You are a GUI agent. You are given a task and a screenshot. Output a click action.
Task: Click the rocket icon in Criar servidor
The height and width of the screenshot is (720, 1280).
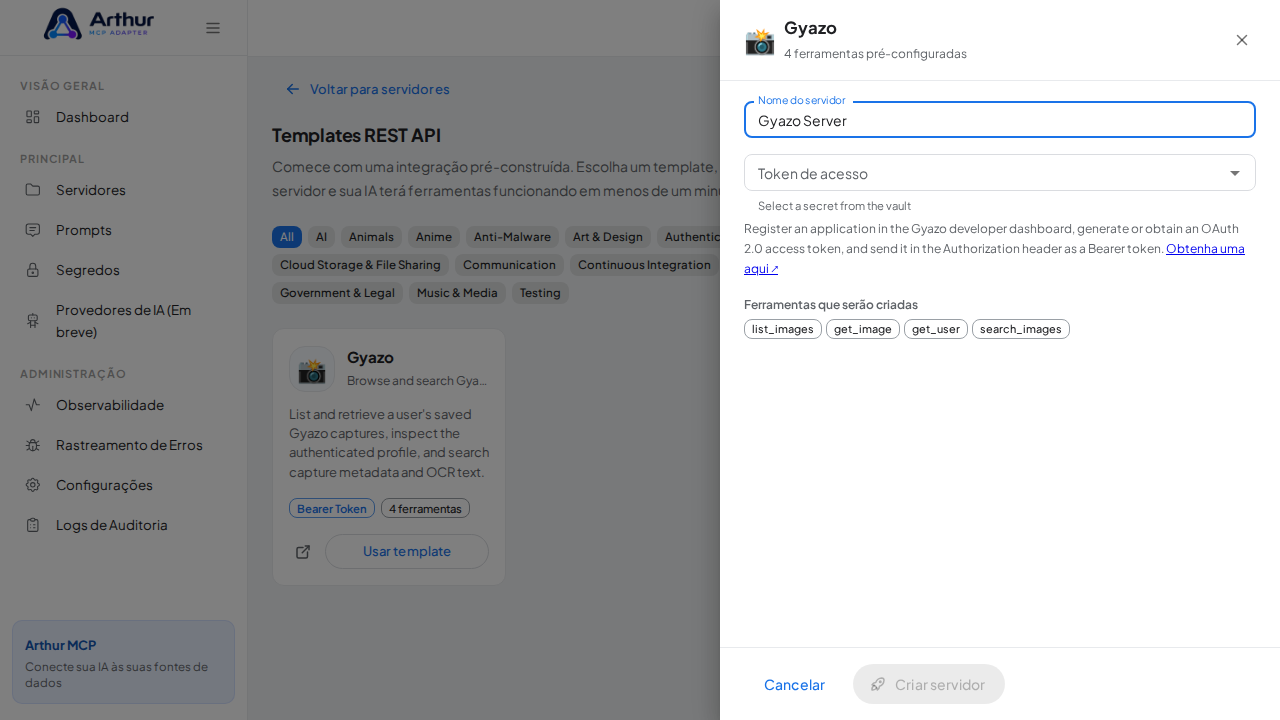[x=878, y=684]
